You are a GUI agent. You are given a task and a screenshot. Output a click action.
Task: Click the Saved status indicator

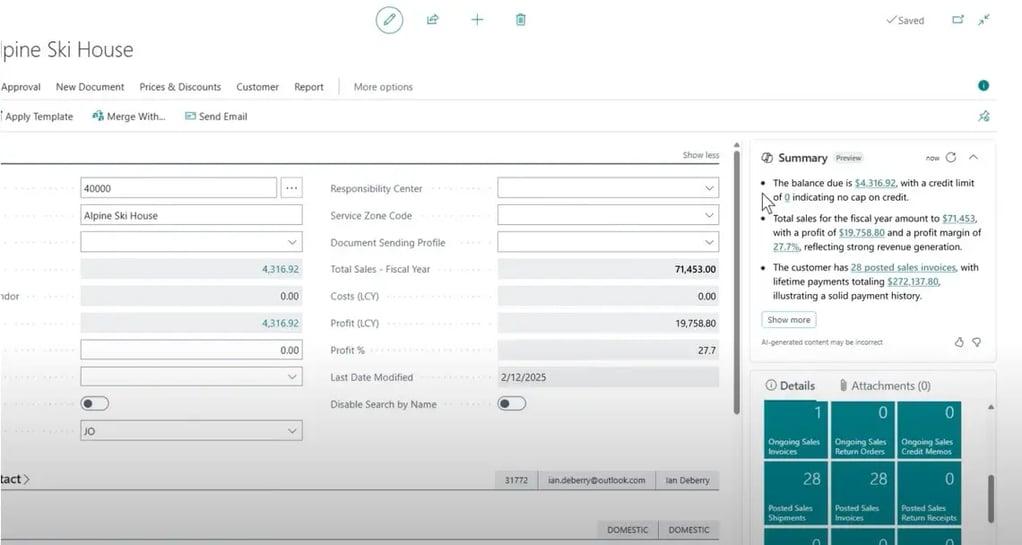click(x=905, y=20)
